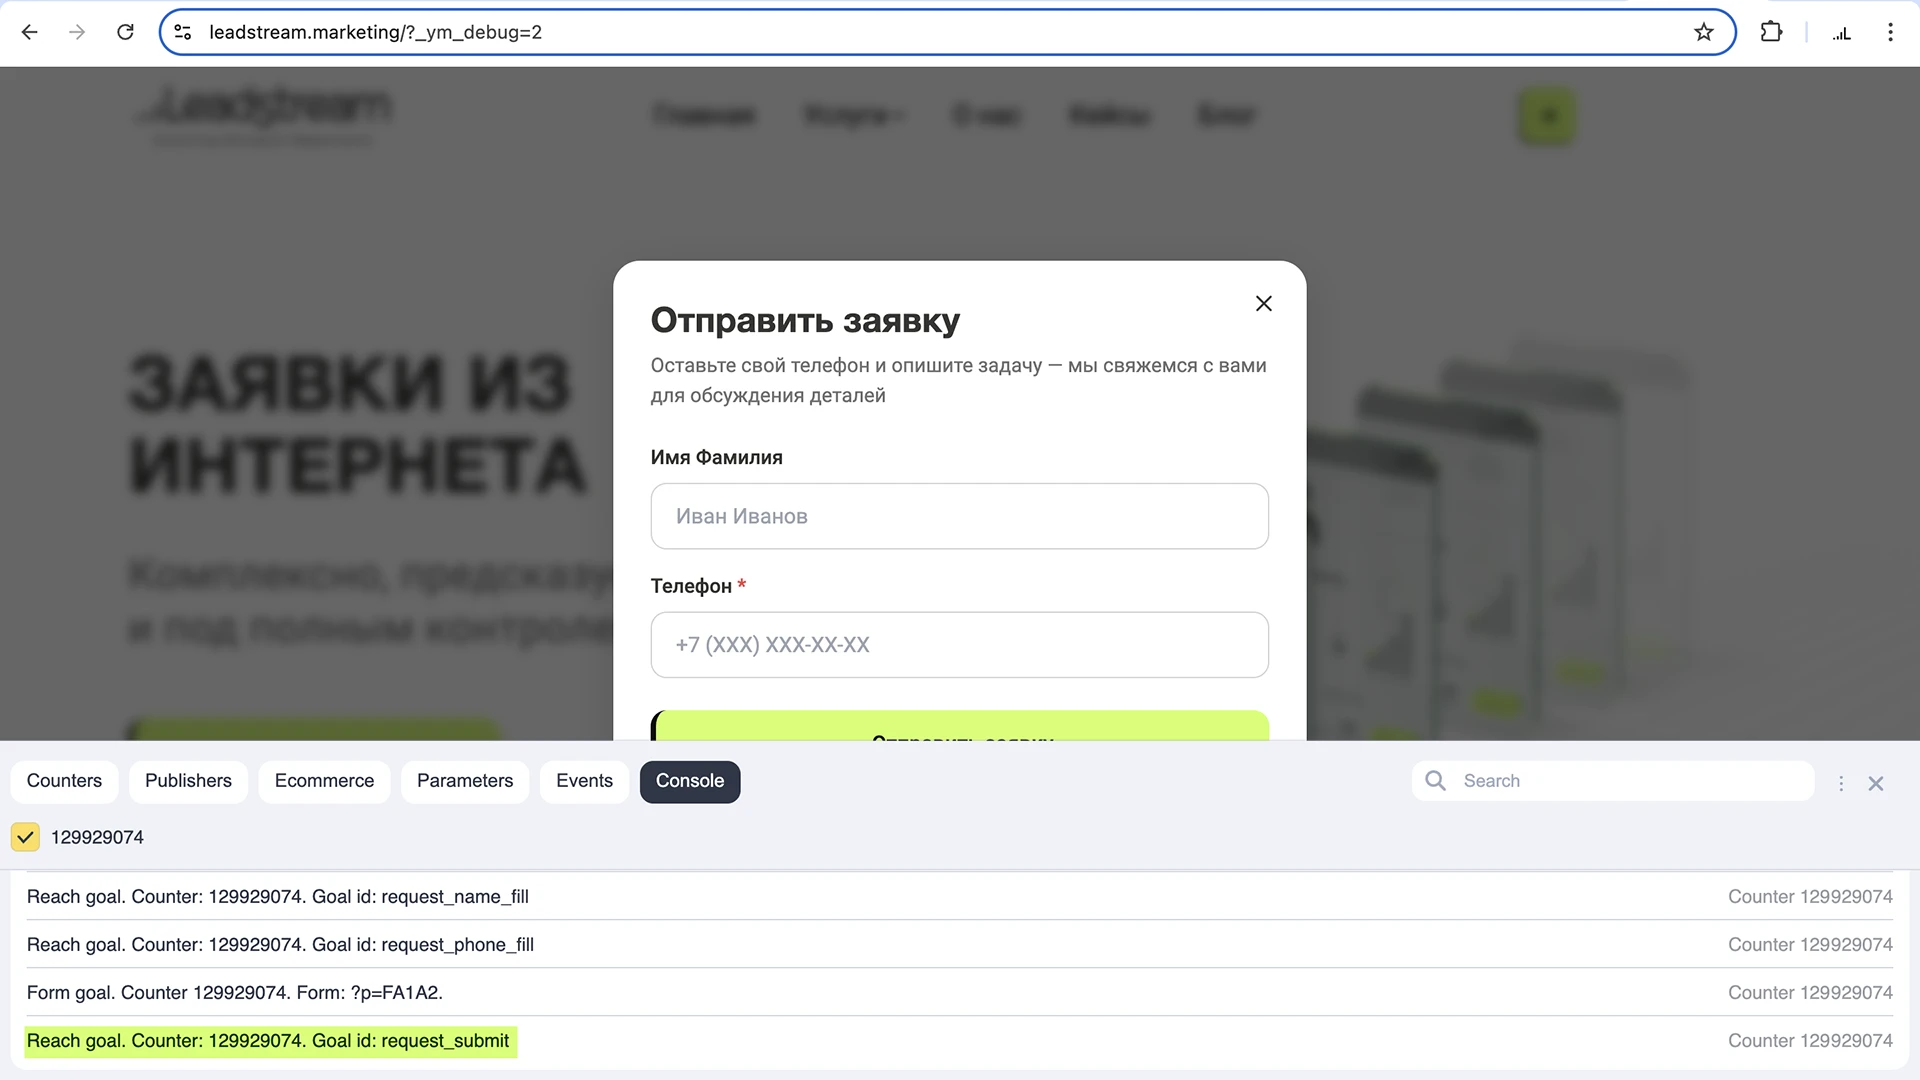
Task: Select the highlighted request_submit log row
Action: click(x=960, y=1041)
